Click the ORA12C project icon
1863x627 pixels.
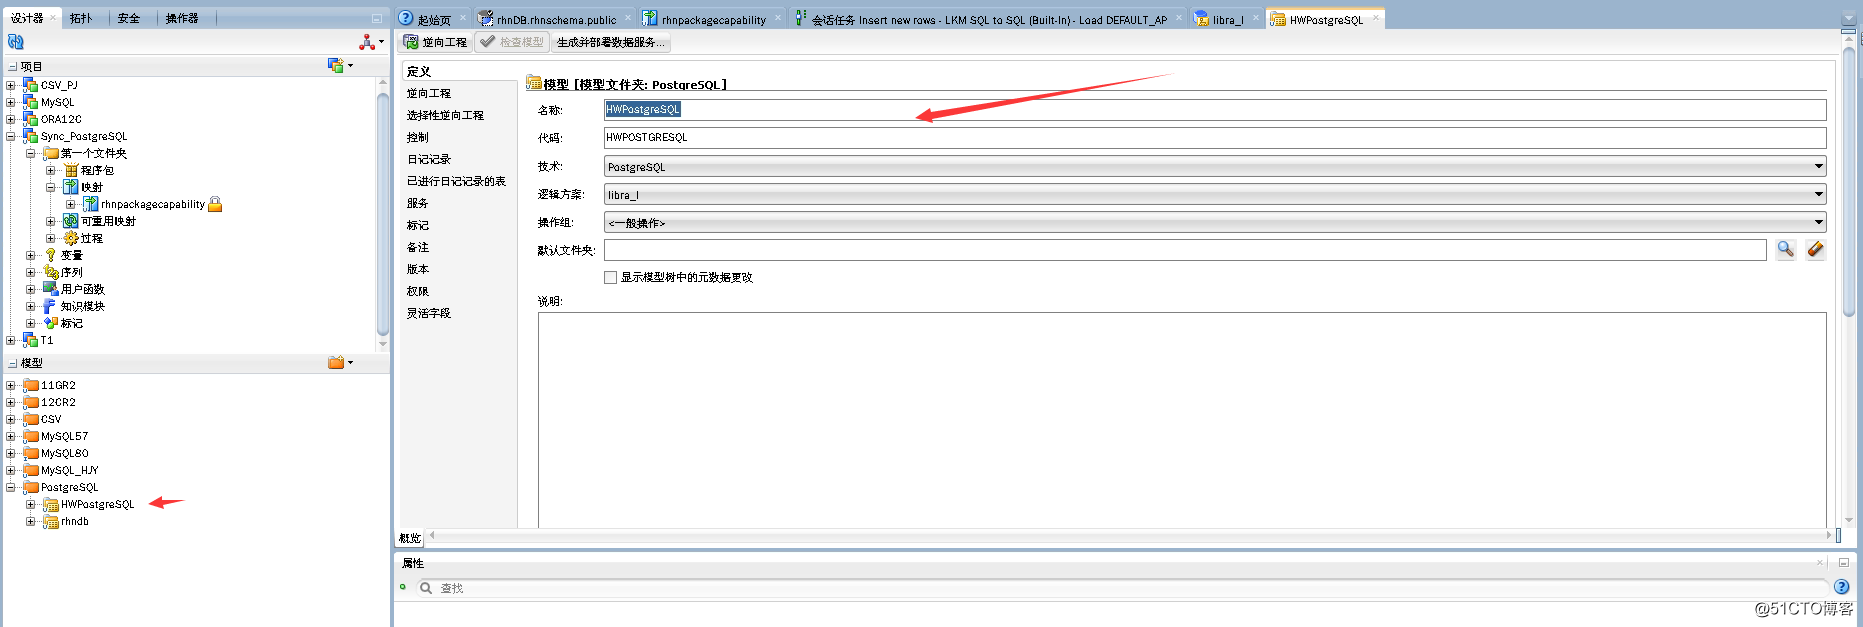pos(31,119)
